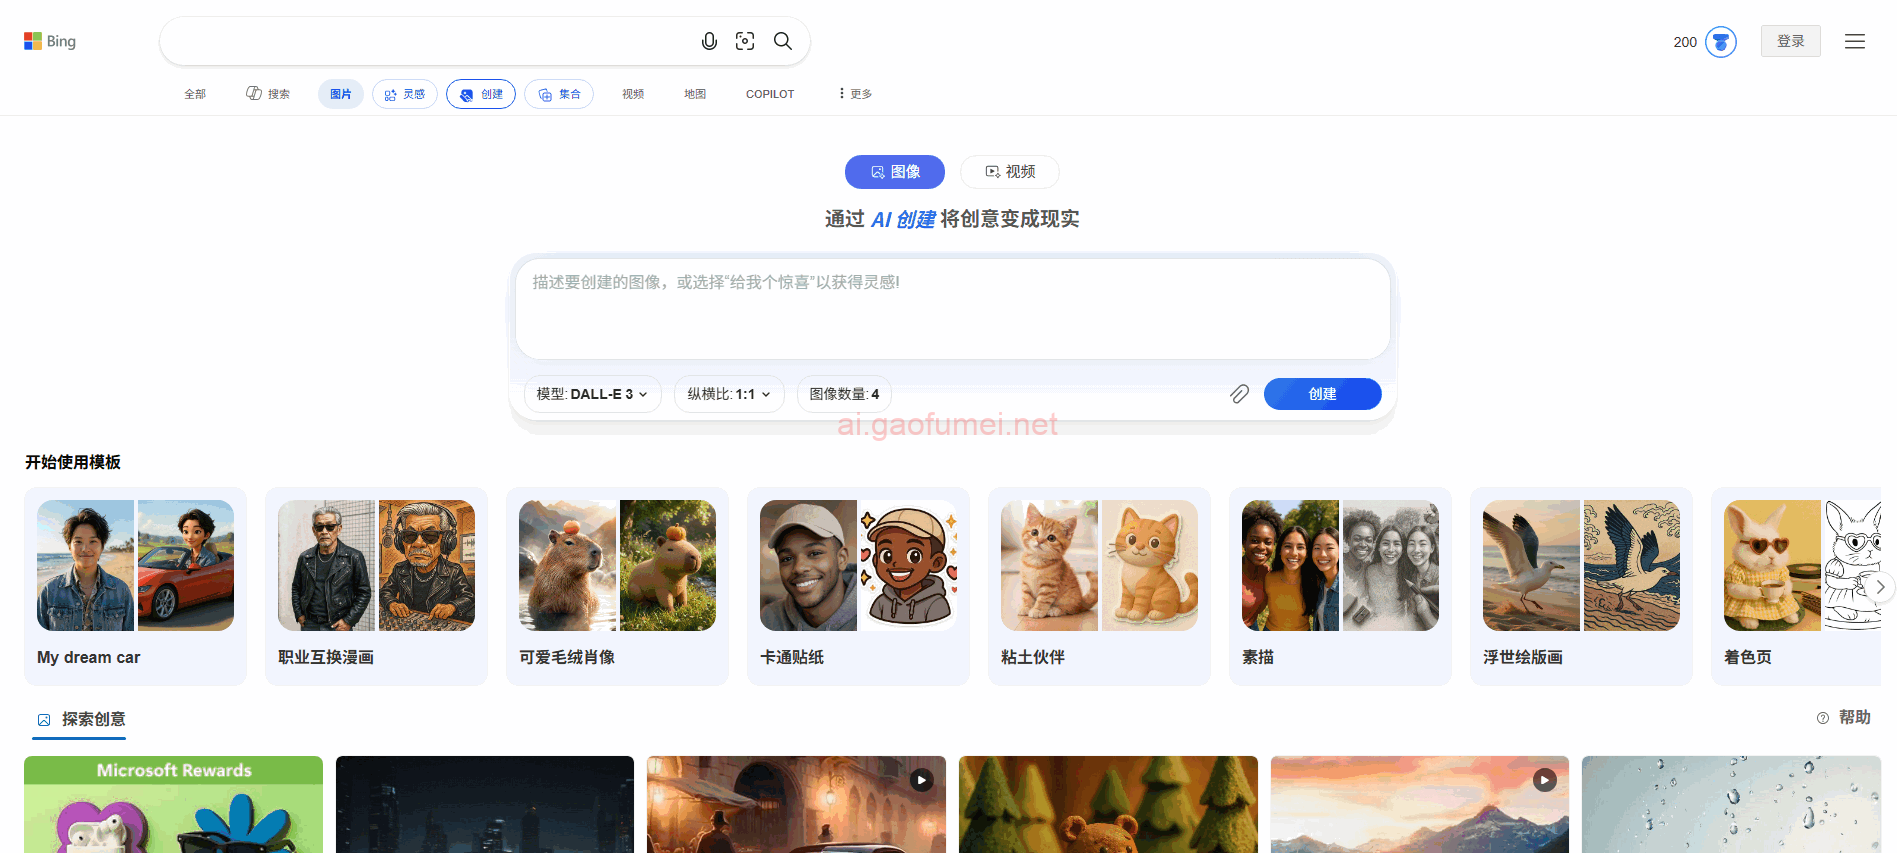Click the paperclip attachment icon
The width and height of the screenshot is (1897, 853).
(1239, 394)
